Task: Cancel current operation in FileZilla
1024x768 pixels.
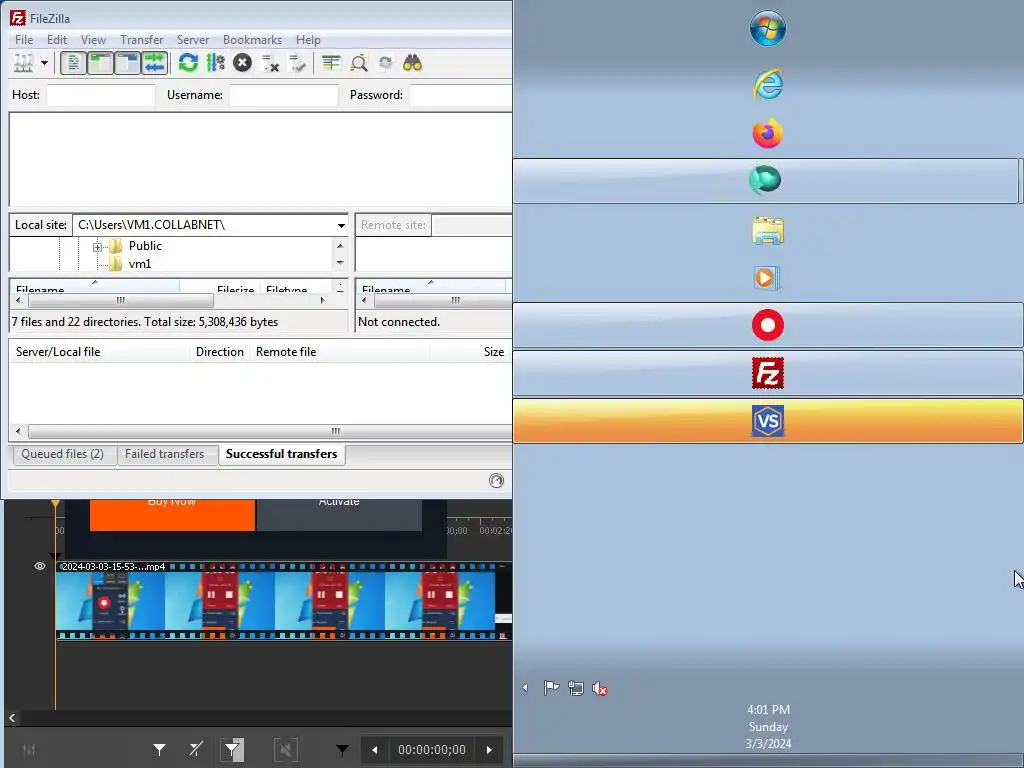Action: click(242, 63)
